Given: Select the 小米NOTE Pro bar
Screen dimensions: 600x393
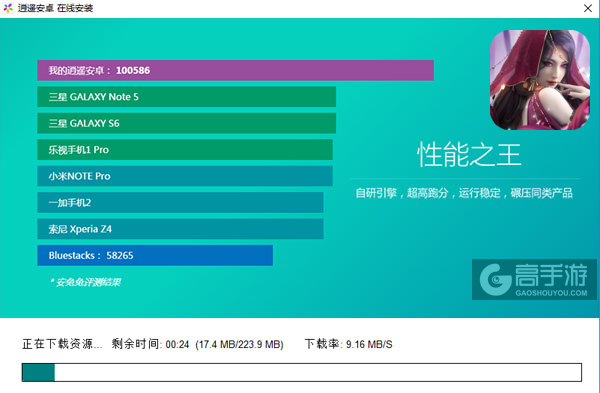Looking at the screenshot, I should pos(185,176).
